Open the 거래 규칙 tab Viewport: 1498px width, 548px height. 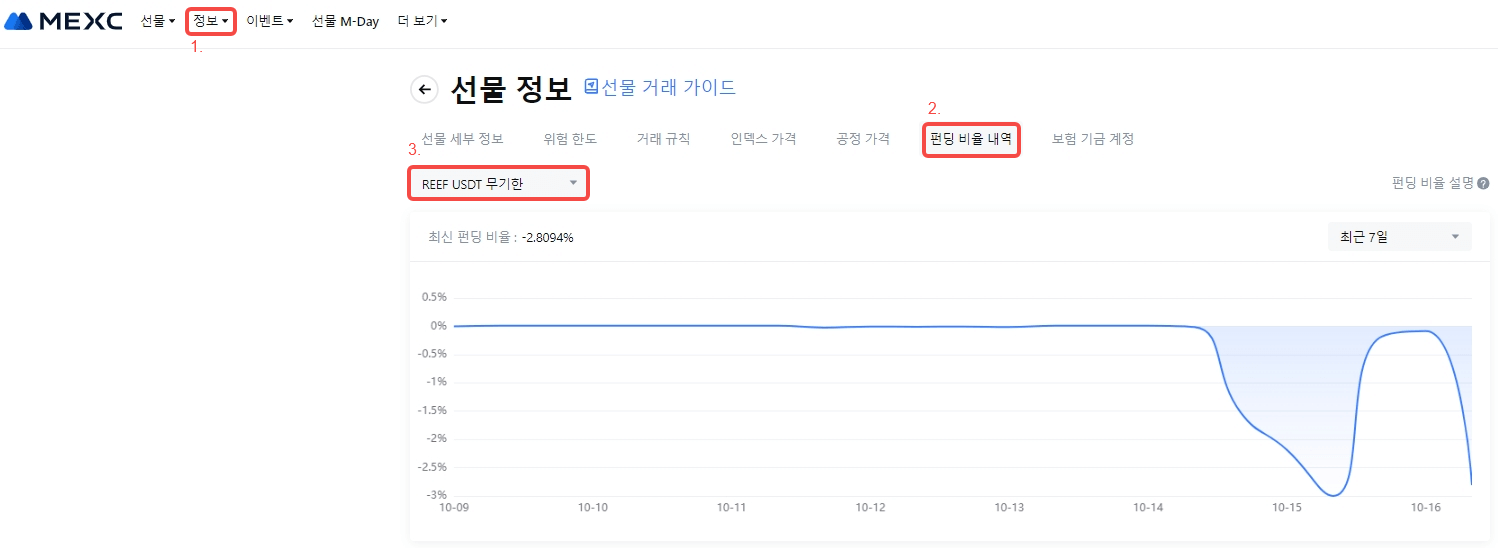[663, 139]
